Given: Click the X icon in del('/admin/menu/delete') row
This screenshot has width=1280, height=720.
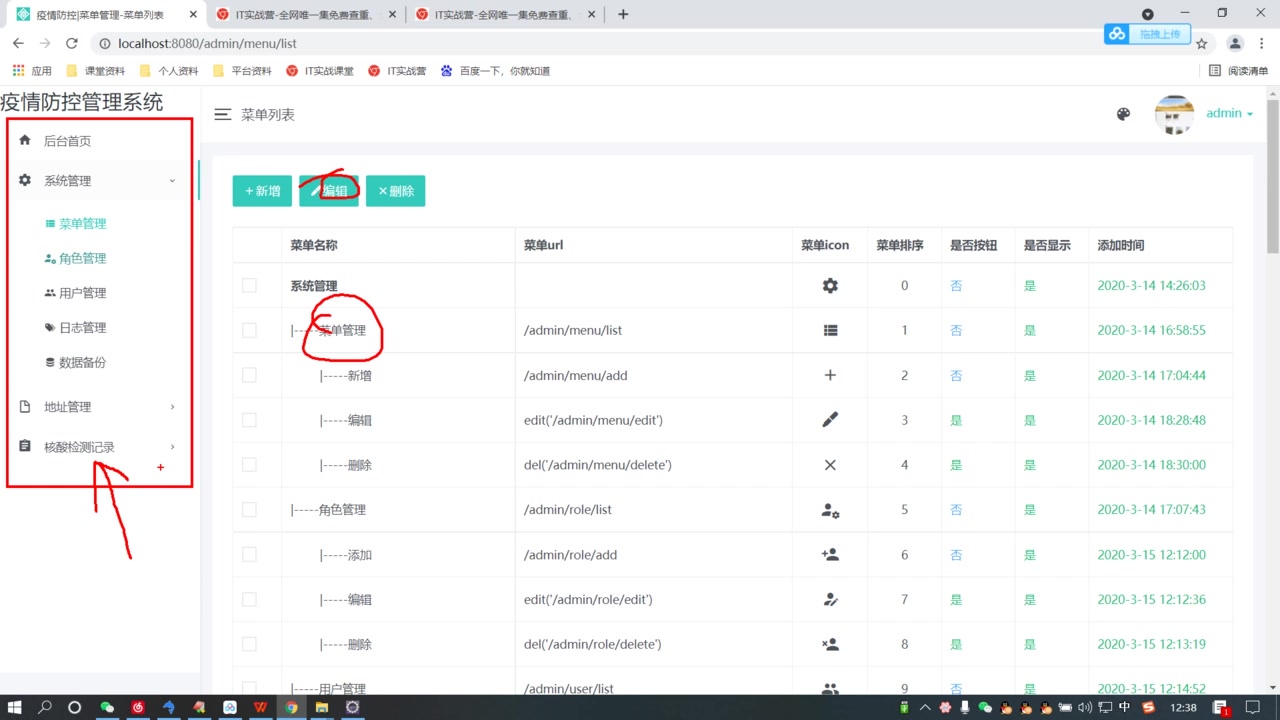Looking at the screenshot, I should click(830, 465).
